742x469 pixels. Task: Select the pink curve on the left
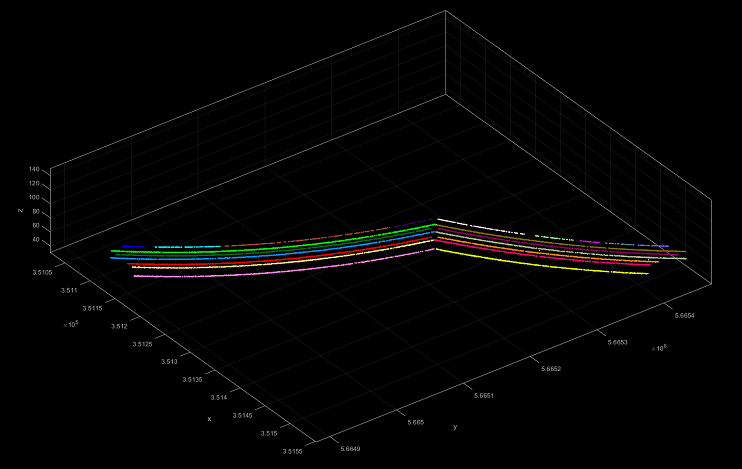250,273
